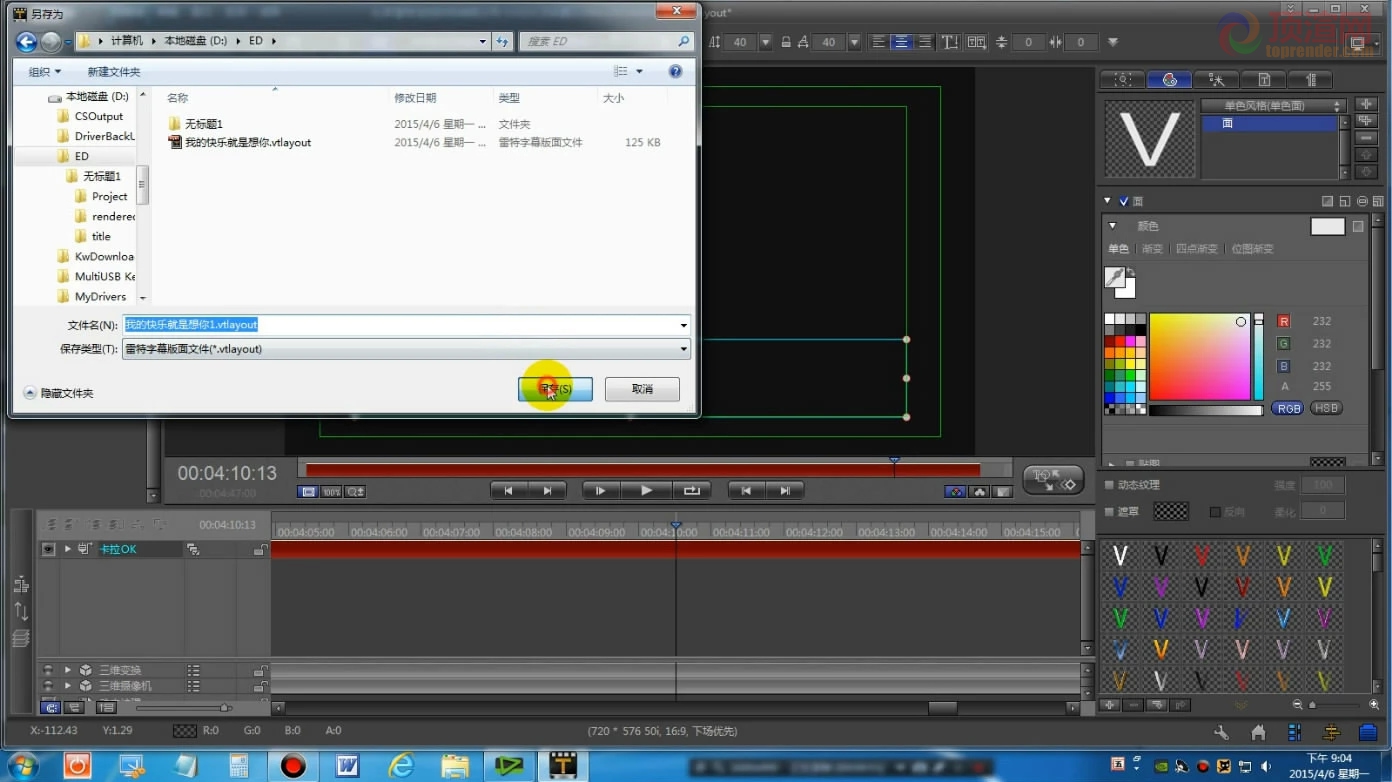This screenshot has height=782, width=1392.
Task: Click the keyframe tool button right of the preview
Action: click(x=1053, y=481)
